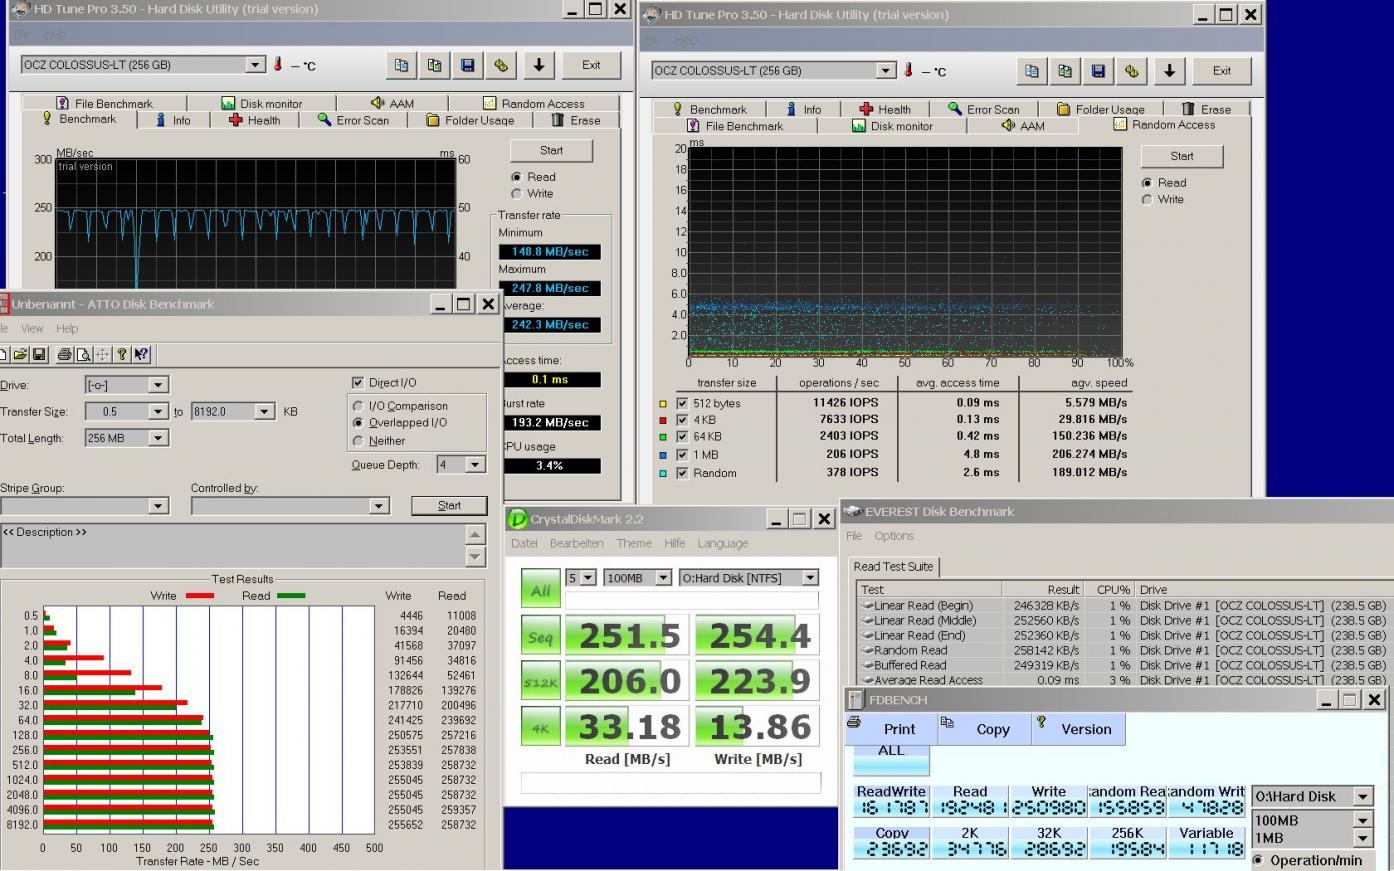The height and width of the screenshot is (871, 1394).
Task: Open options icon in right HD Tune toolbar
Action: (1131, 71)
